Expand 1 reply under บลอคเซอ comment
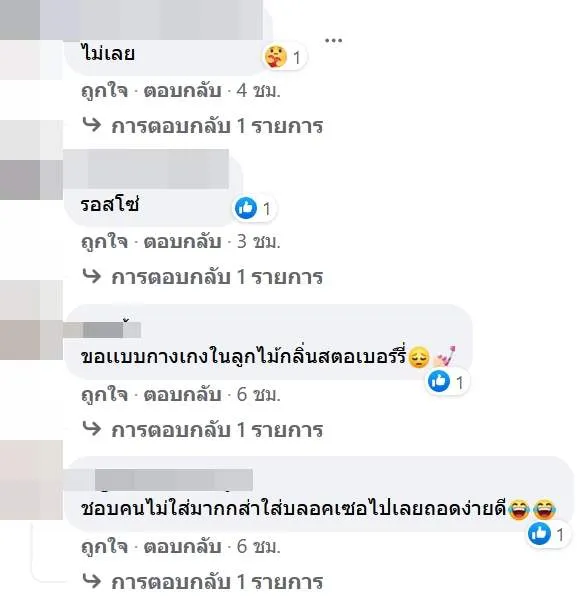Viewport: 577px width, 599px height. 217,582
